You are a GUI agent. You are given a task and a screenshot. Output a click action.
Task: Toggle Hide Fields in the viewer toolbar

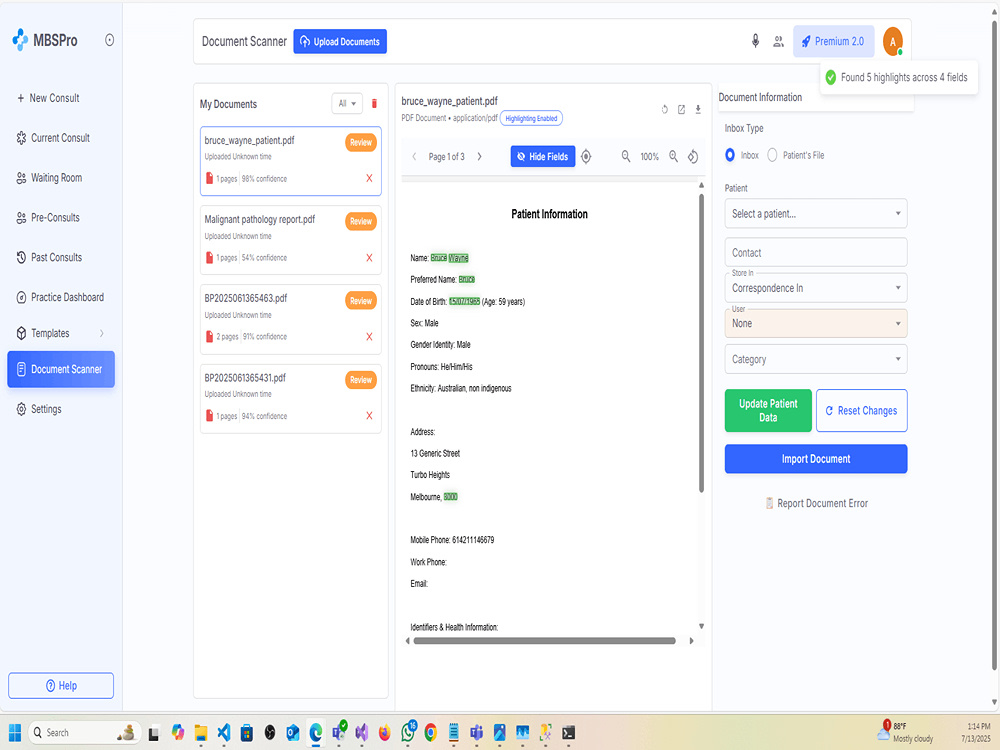pos(543,156)
